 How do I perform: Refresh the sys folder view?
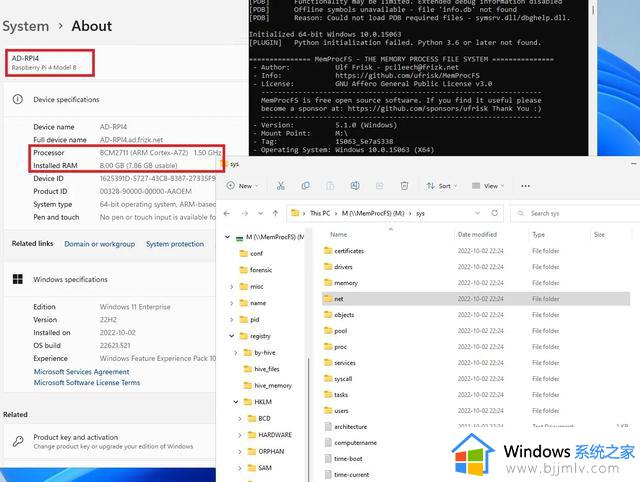494,213
